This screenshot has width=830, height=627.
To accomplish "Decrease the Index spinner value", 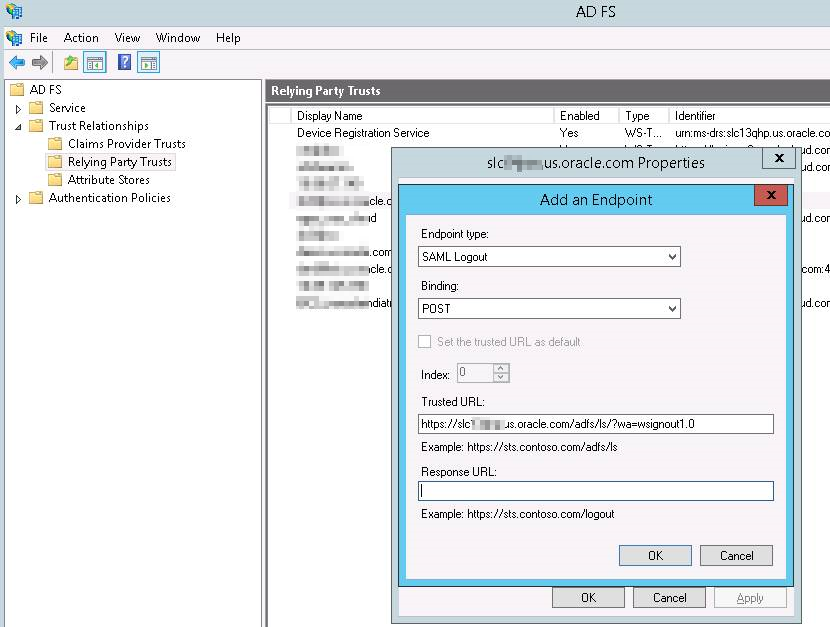I will tap(501, 377).
